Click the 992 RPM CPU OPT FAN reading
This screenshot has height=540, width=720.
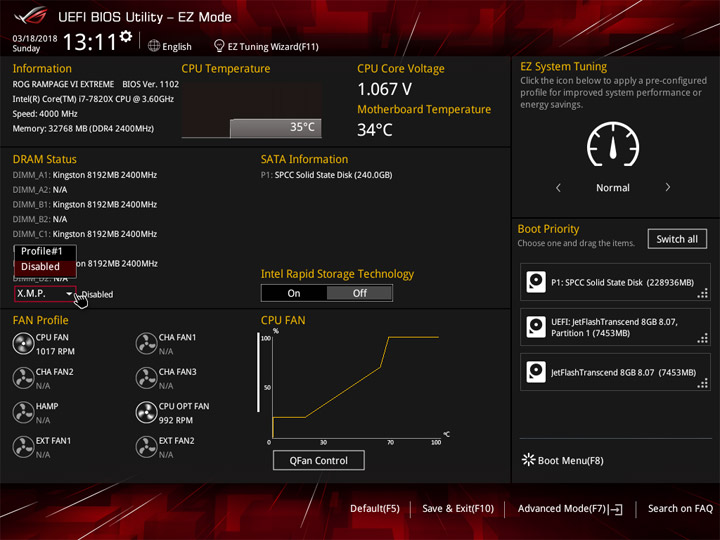pos(176,420)
